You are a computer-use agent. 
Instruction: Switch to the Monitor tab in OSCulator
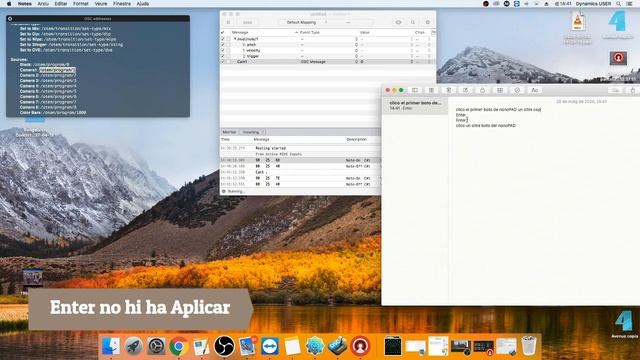(229, 132)
